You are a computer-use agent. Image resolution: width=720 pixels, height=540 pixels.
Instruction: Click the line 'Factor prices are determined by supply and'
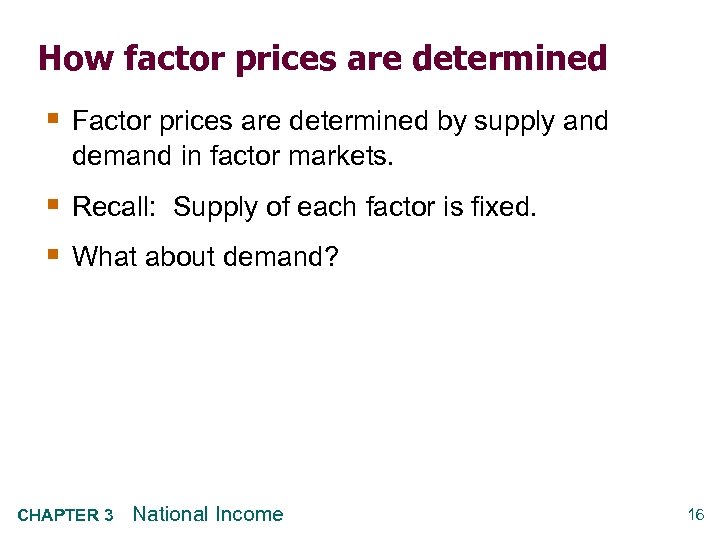coord(340,123)
